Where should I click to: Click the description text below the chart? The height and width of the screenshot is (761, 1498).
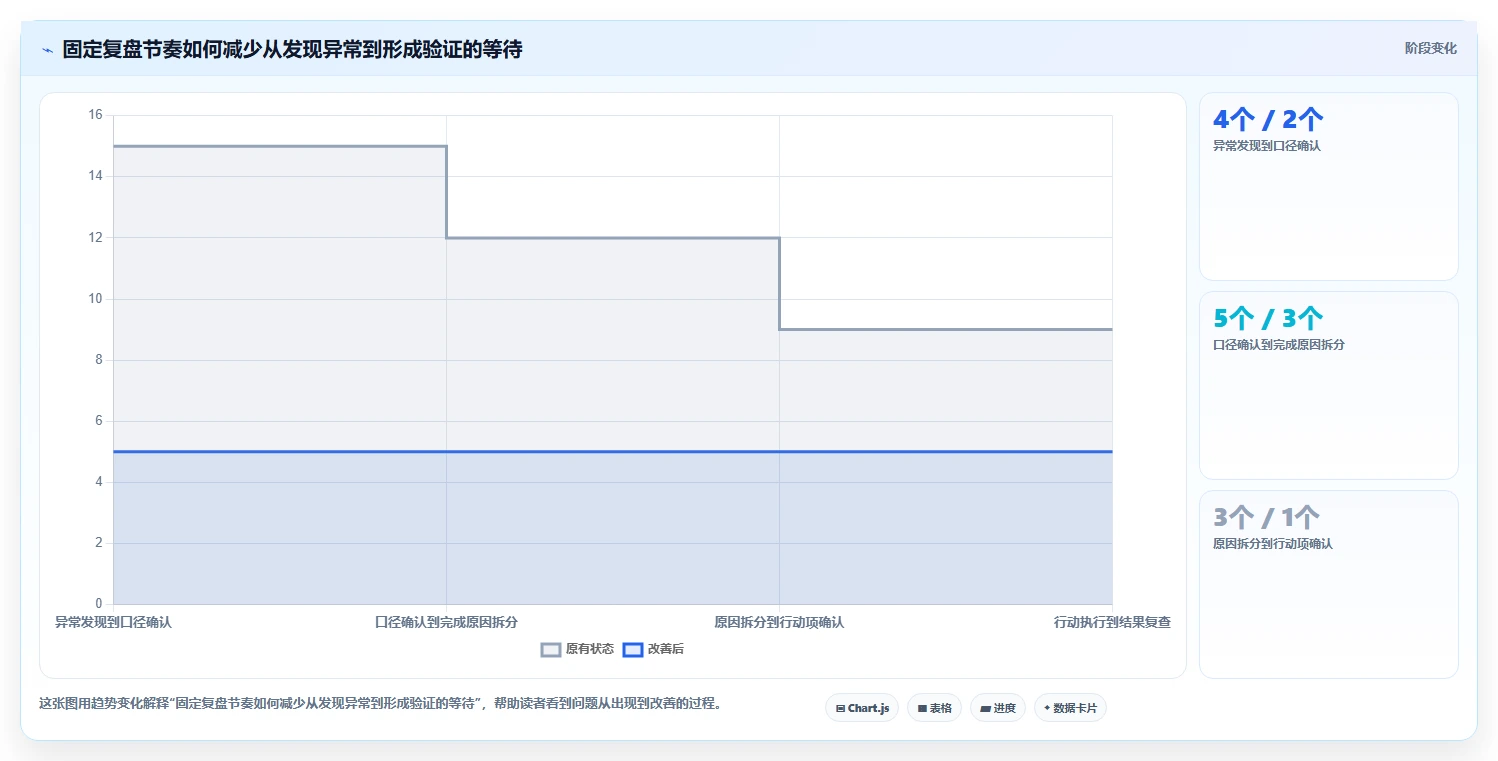[380, 703]
